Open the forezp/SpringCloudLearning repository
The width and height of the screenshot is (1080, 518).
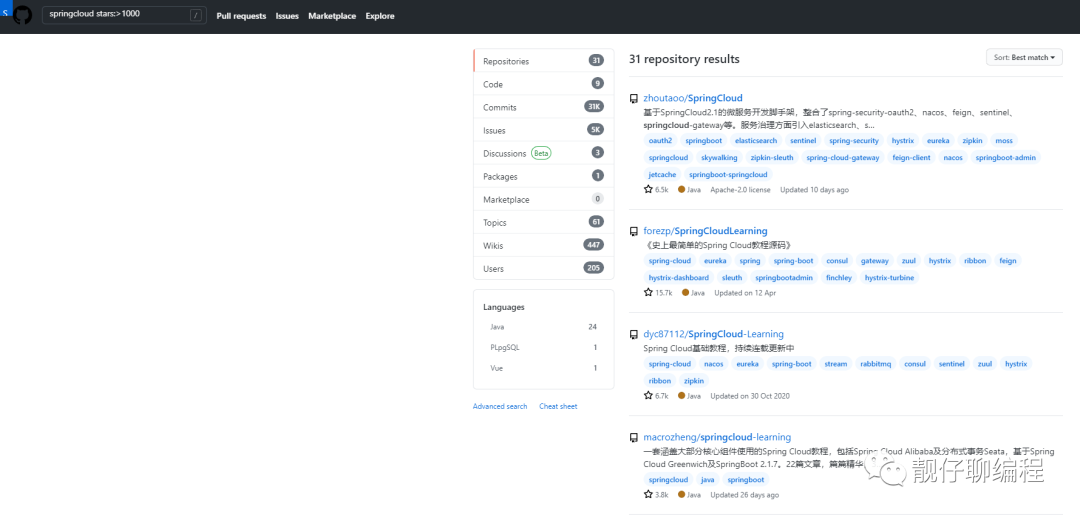[705, 231]
